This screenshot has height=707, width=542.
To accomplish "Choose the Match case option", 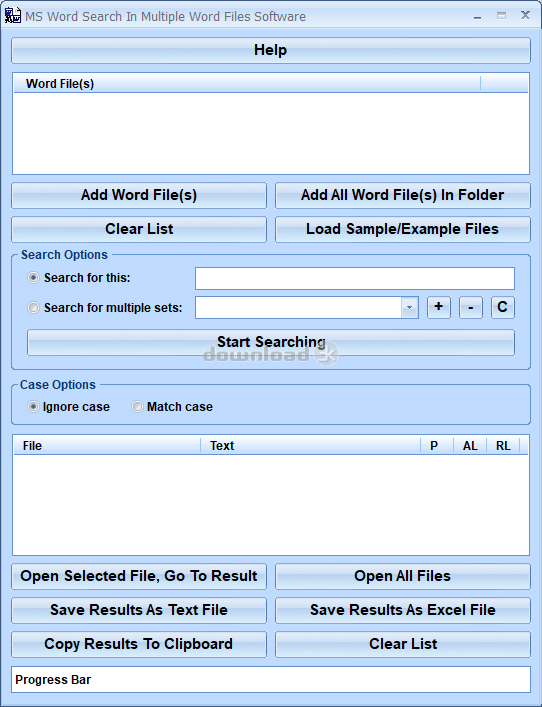I will tap(137, 407).
